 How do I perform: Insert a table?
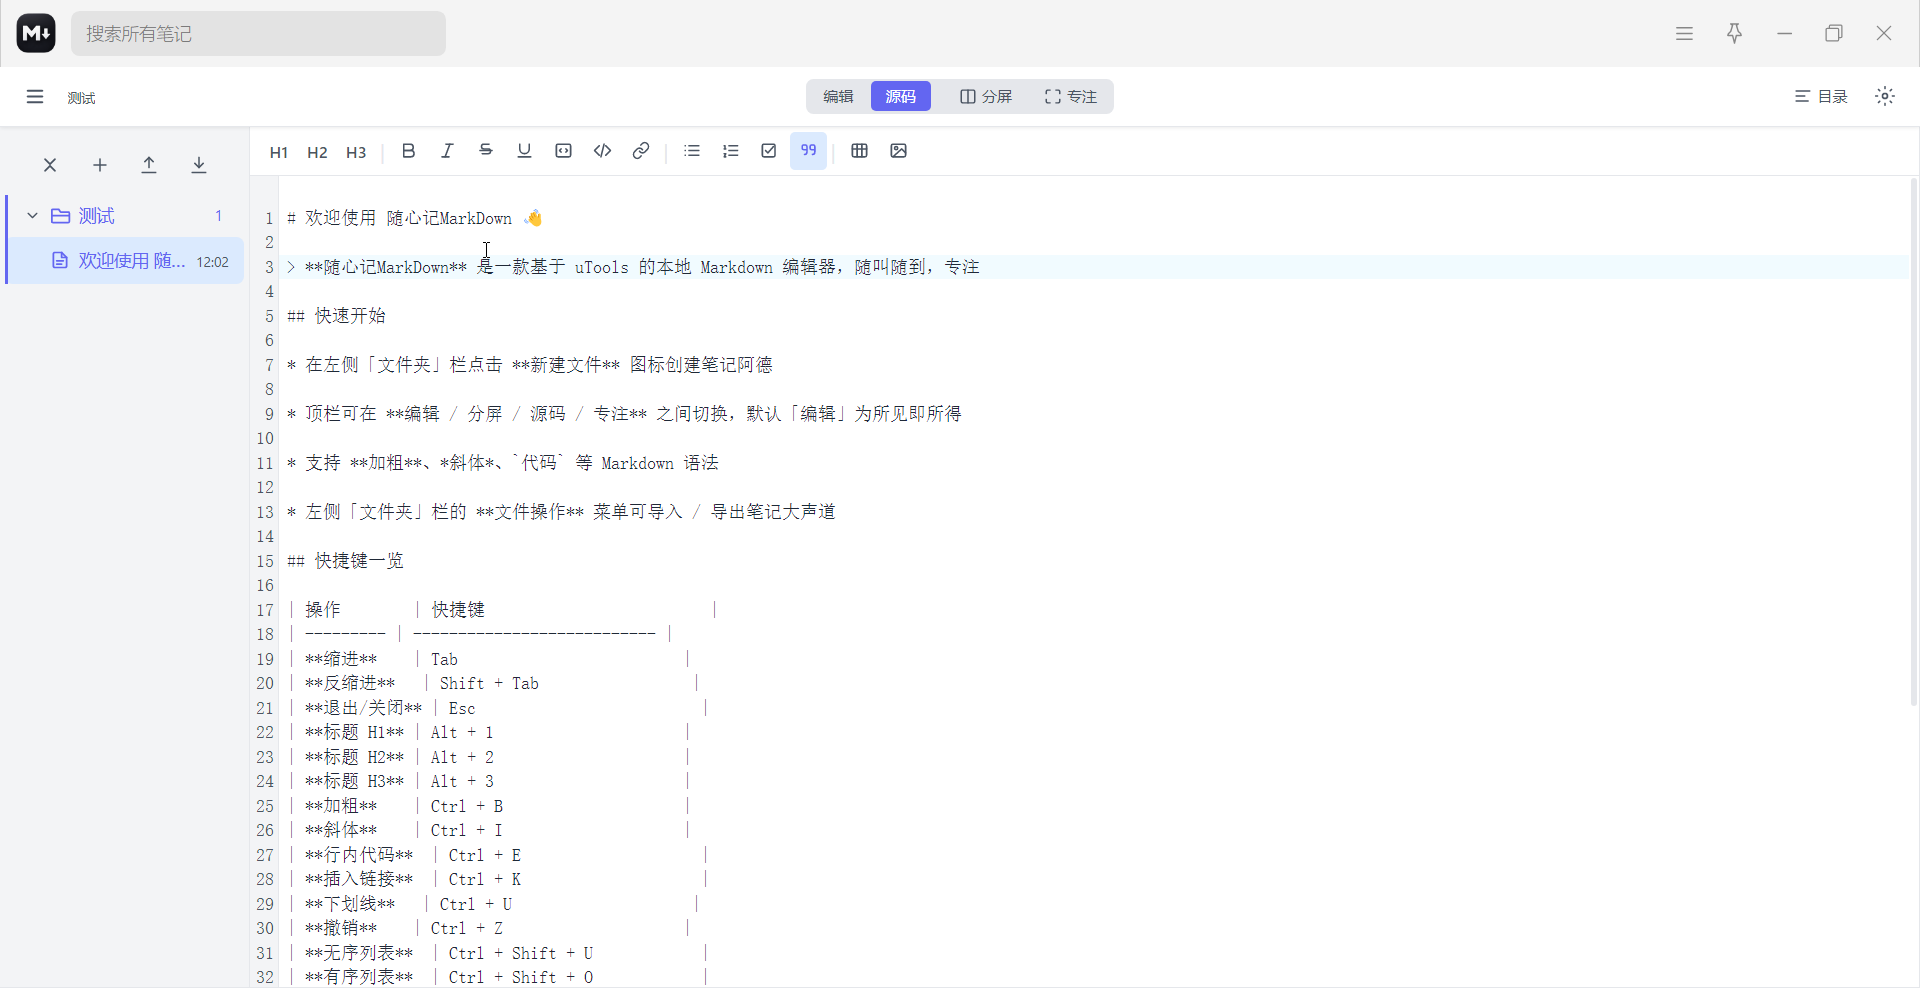859,151
